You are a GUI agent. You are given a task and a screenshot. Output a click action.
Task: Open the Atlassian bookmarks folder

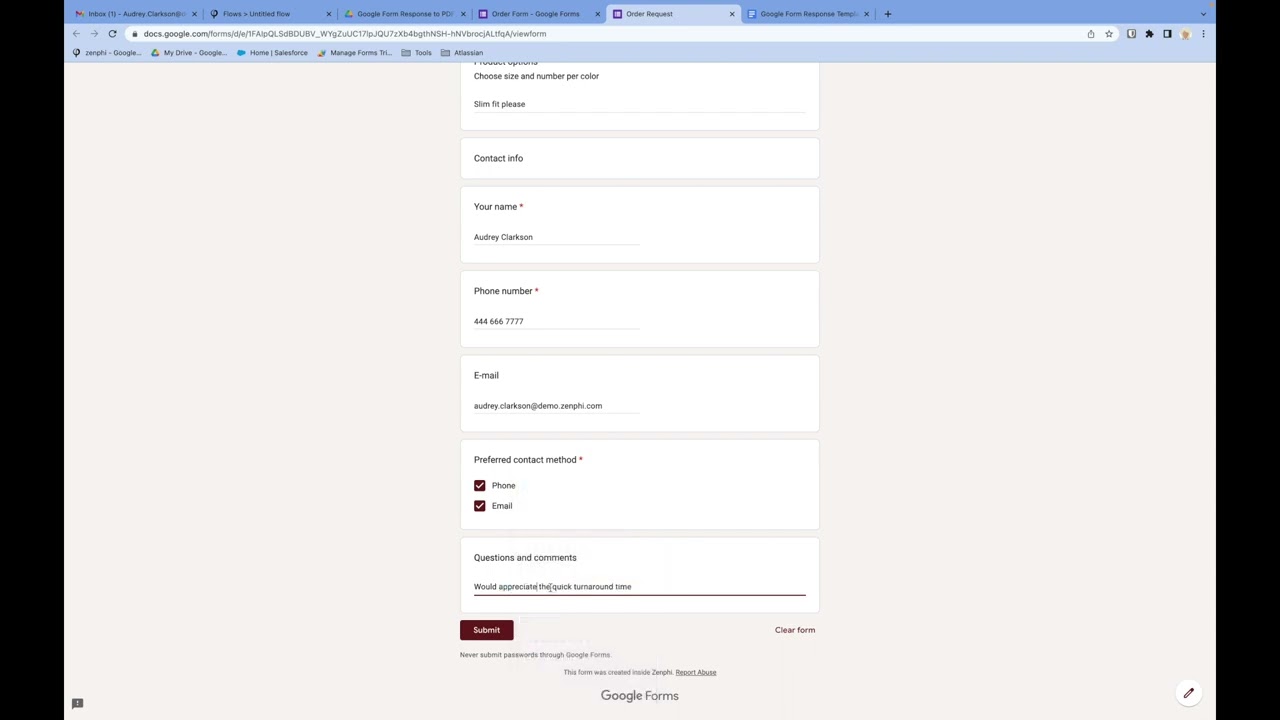click(462, 53)
